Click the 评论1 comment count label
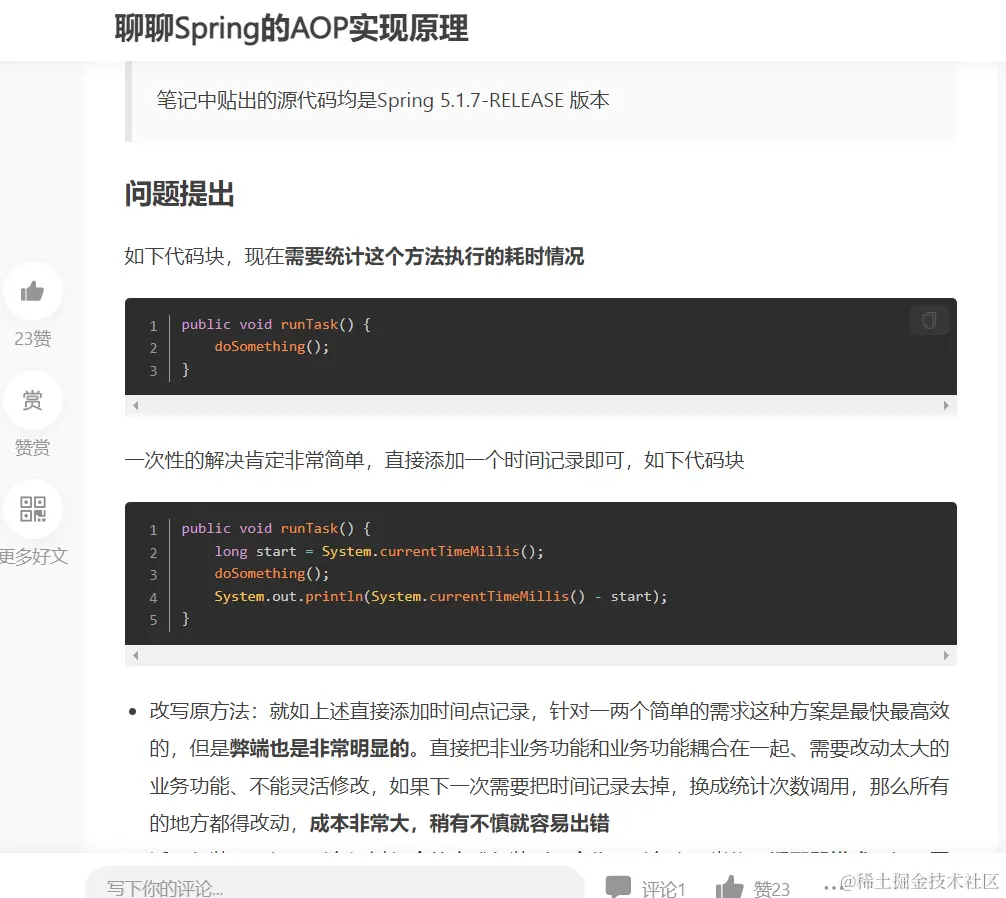 point(663,888)
